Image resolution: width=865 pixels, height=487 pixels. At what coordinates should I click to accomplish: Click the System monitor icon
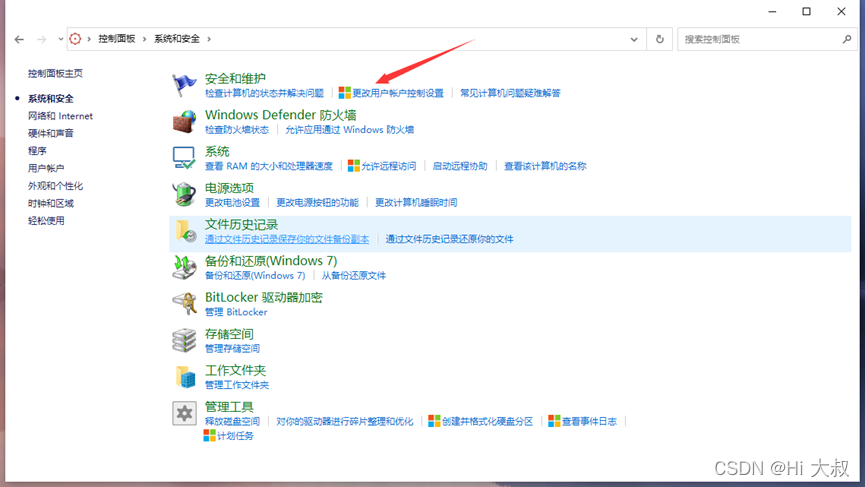coord(184,158)
